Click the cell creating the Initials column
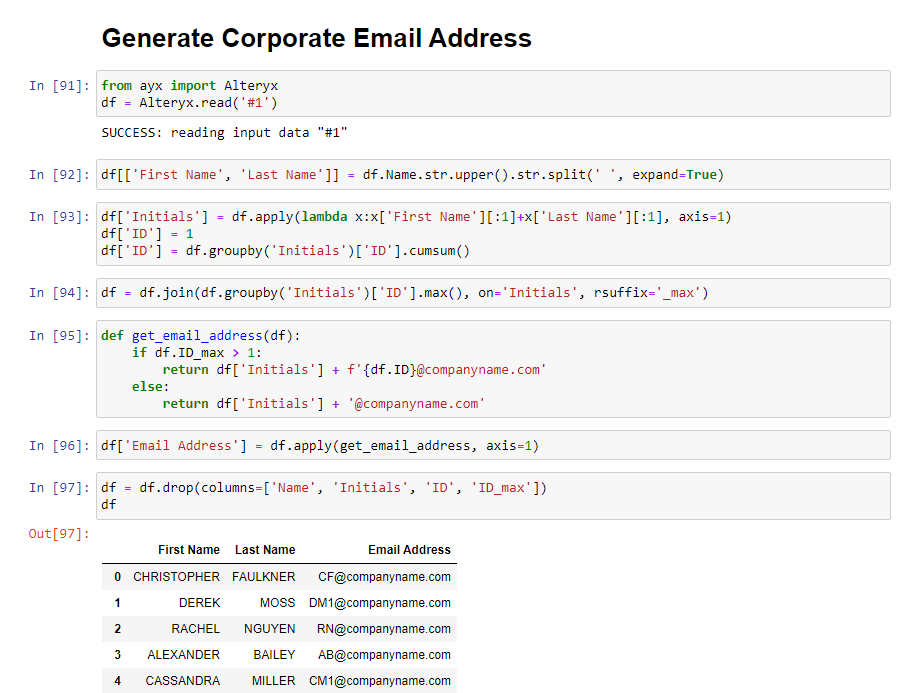Image resolution: width=899 pixels, height=693 pixels. click(x=400, y=234)
